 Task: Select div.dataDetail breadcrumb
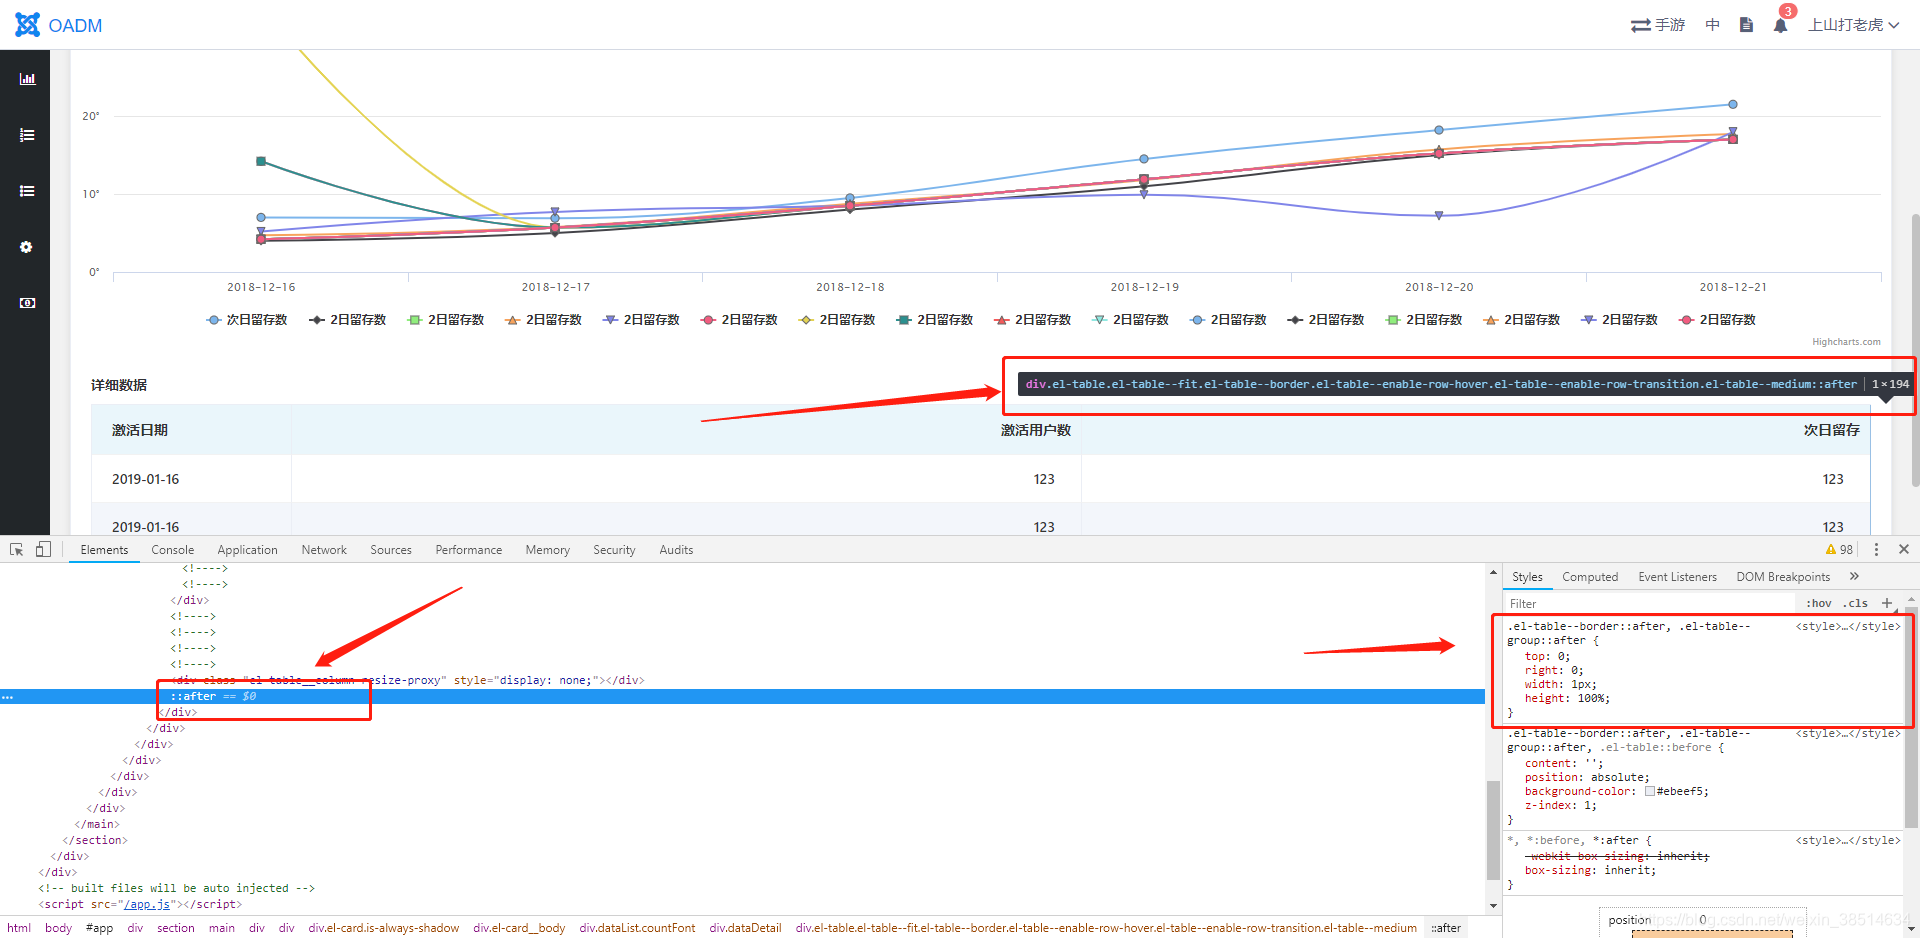(745, 928)
